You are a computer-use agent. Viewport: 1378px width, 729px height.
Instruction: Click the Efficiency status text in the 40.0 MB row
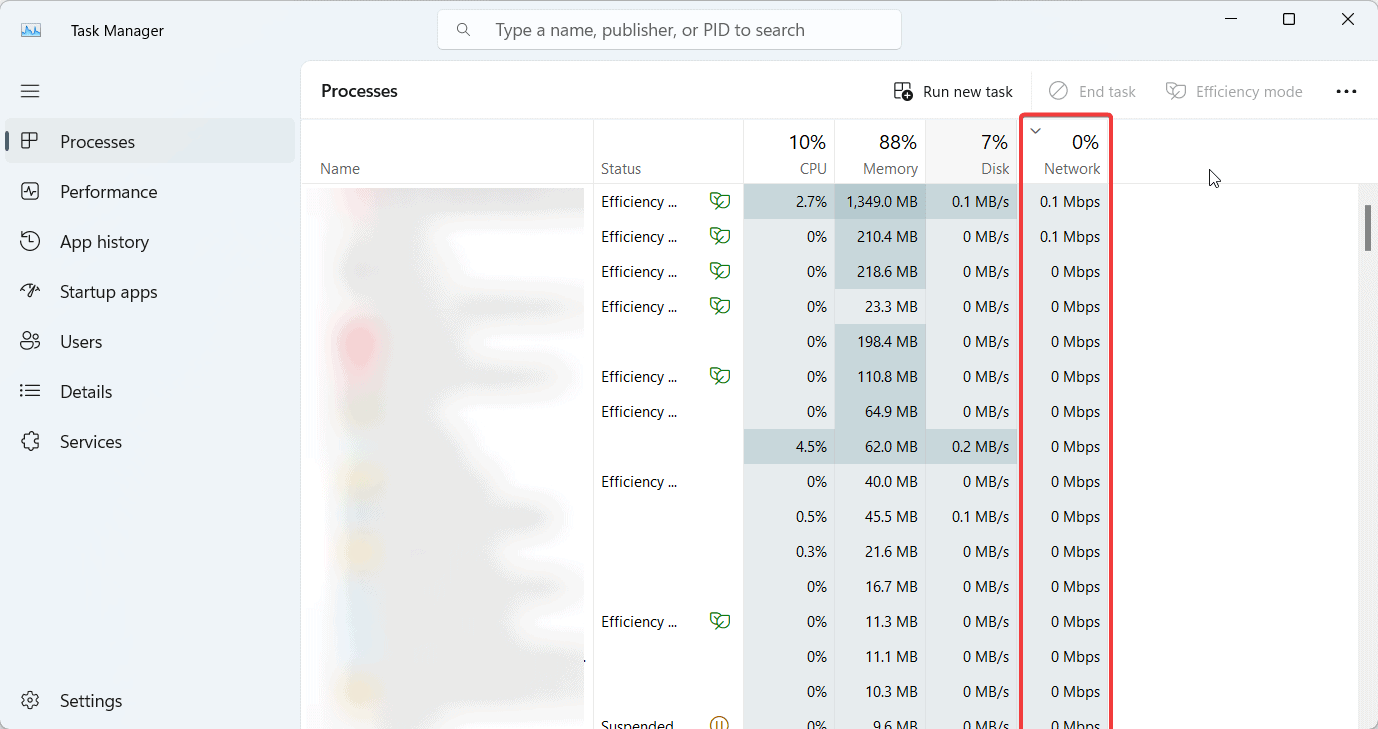[x=639, y=482]
